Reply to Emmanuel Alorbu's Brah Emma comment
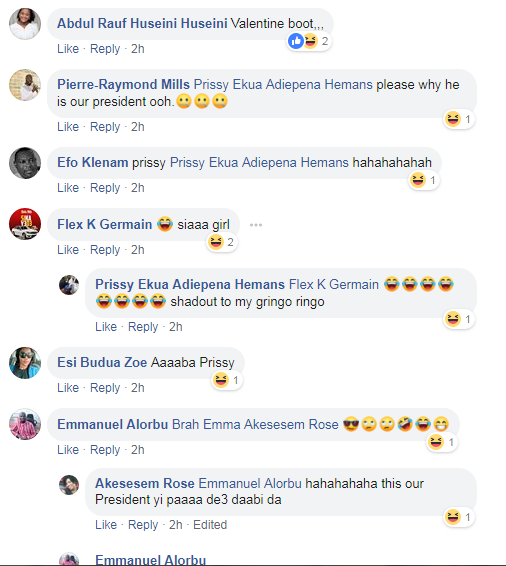The width and height of the screenshot is (506, 566). point(105,450)
